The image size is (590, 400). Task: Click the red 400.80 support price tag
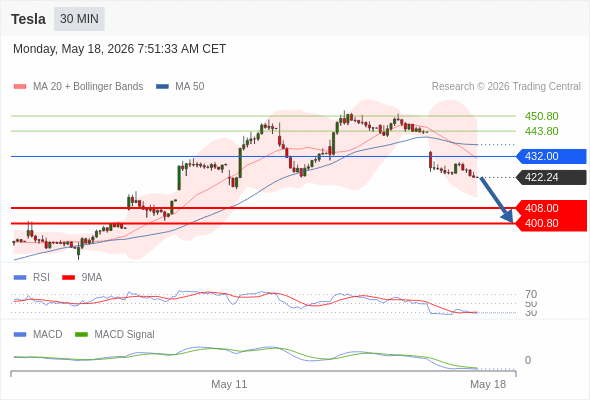[551, 224]
